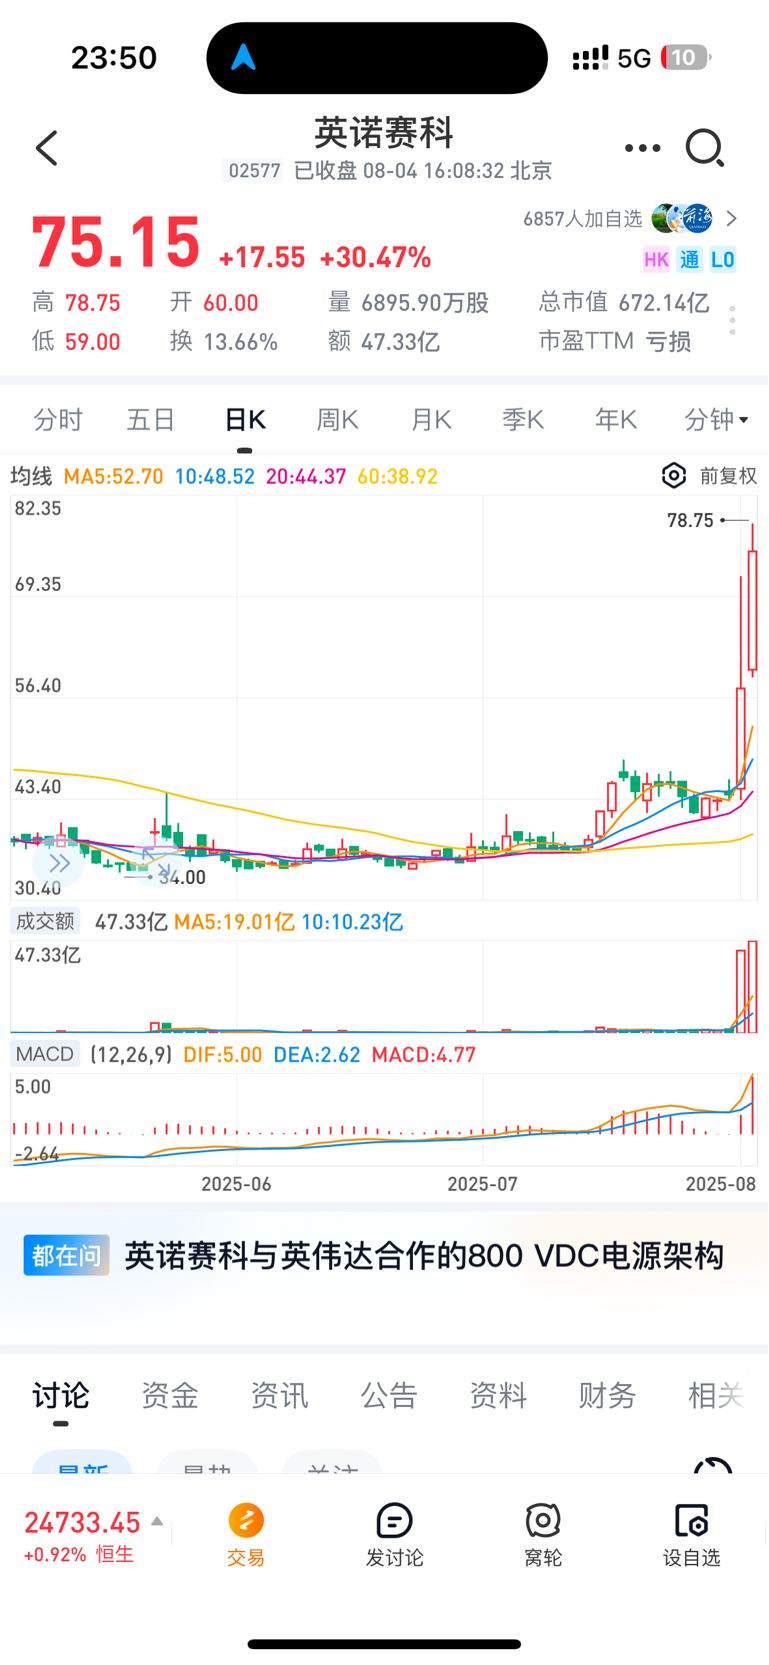Tap the 英诺赛科 stock title
769x1665 pixels.
[x=384, y=133]
